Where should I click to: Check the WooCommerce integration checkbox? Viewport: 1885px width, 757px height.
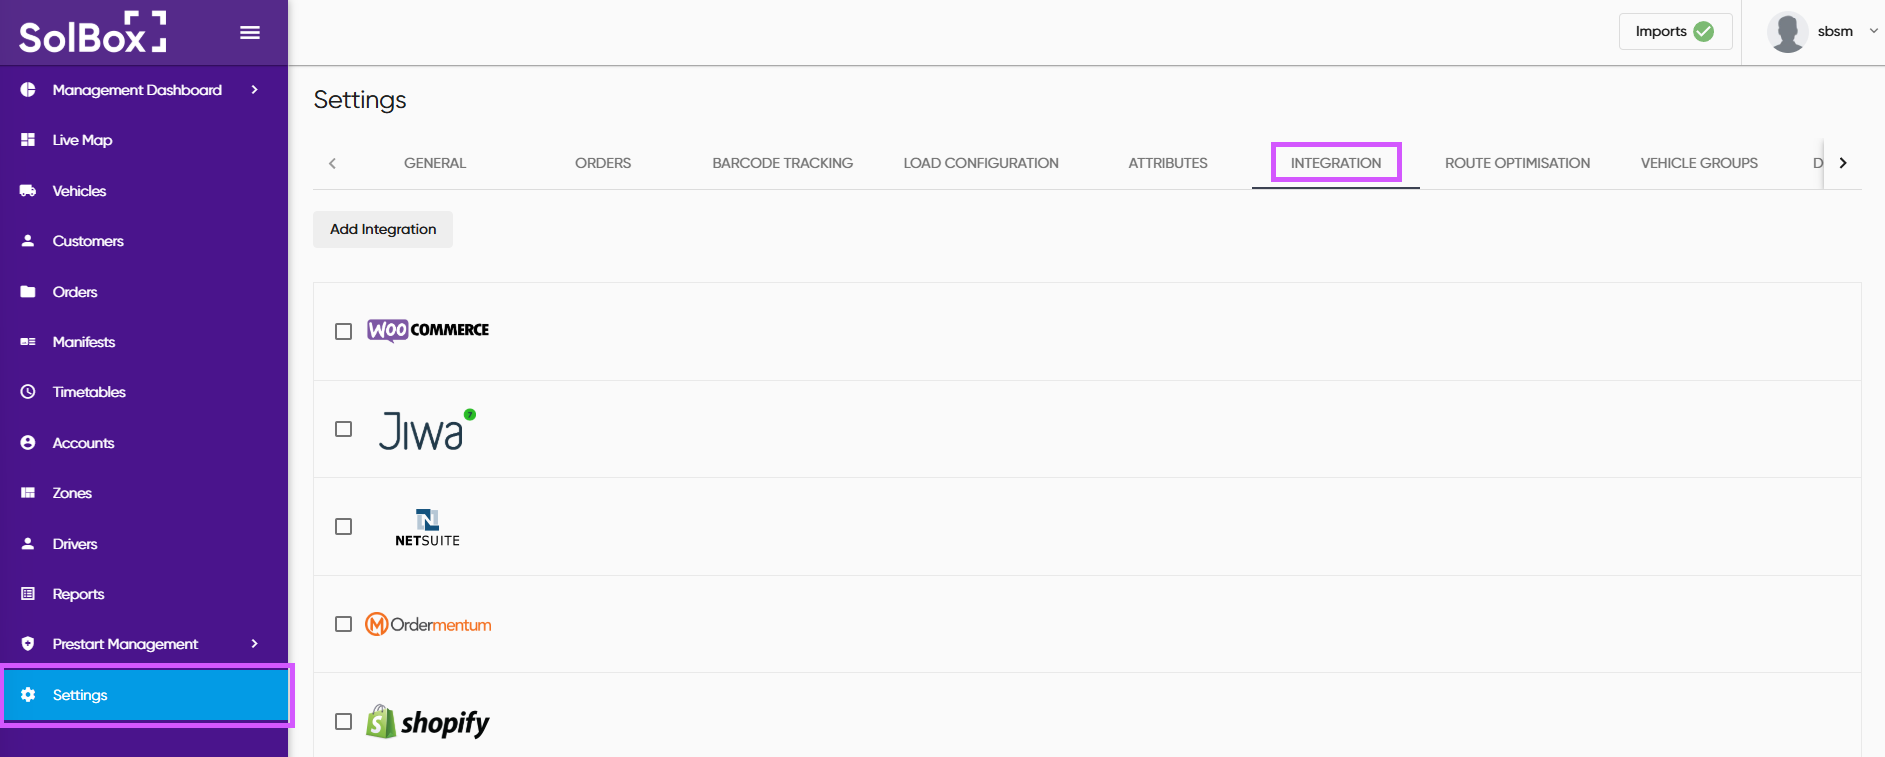pos(343,331)
